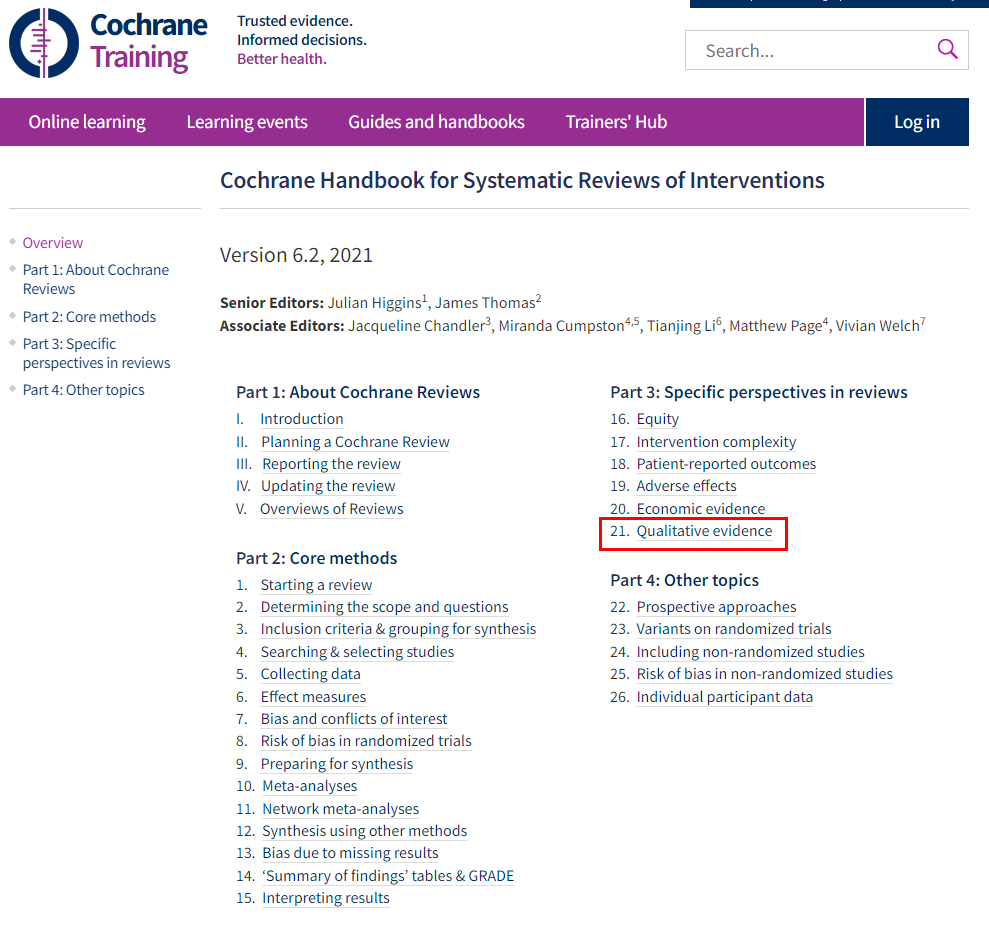Click the Version 6.2, 2021 text
Image resolution: width=989 pixels, height=935 pixels.
(296, 255)
